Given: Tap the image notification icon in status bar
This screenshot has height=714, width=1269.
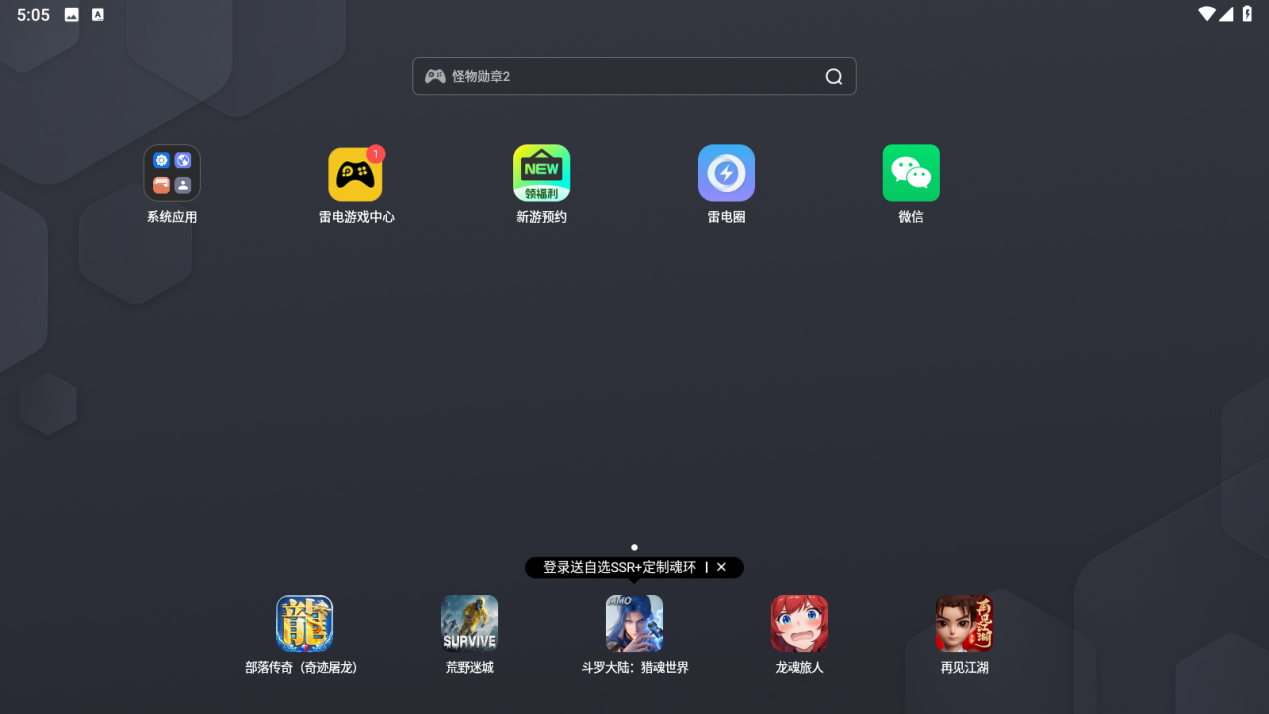Looking at the screenshot, I should point(72,15).
